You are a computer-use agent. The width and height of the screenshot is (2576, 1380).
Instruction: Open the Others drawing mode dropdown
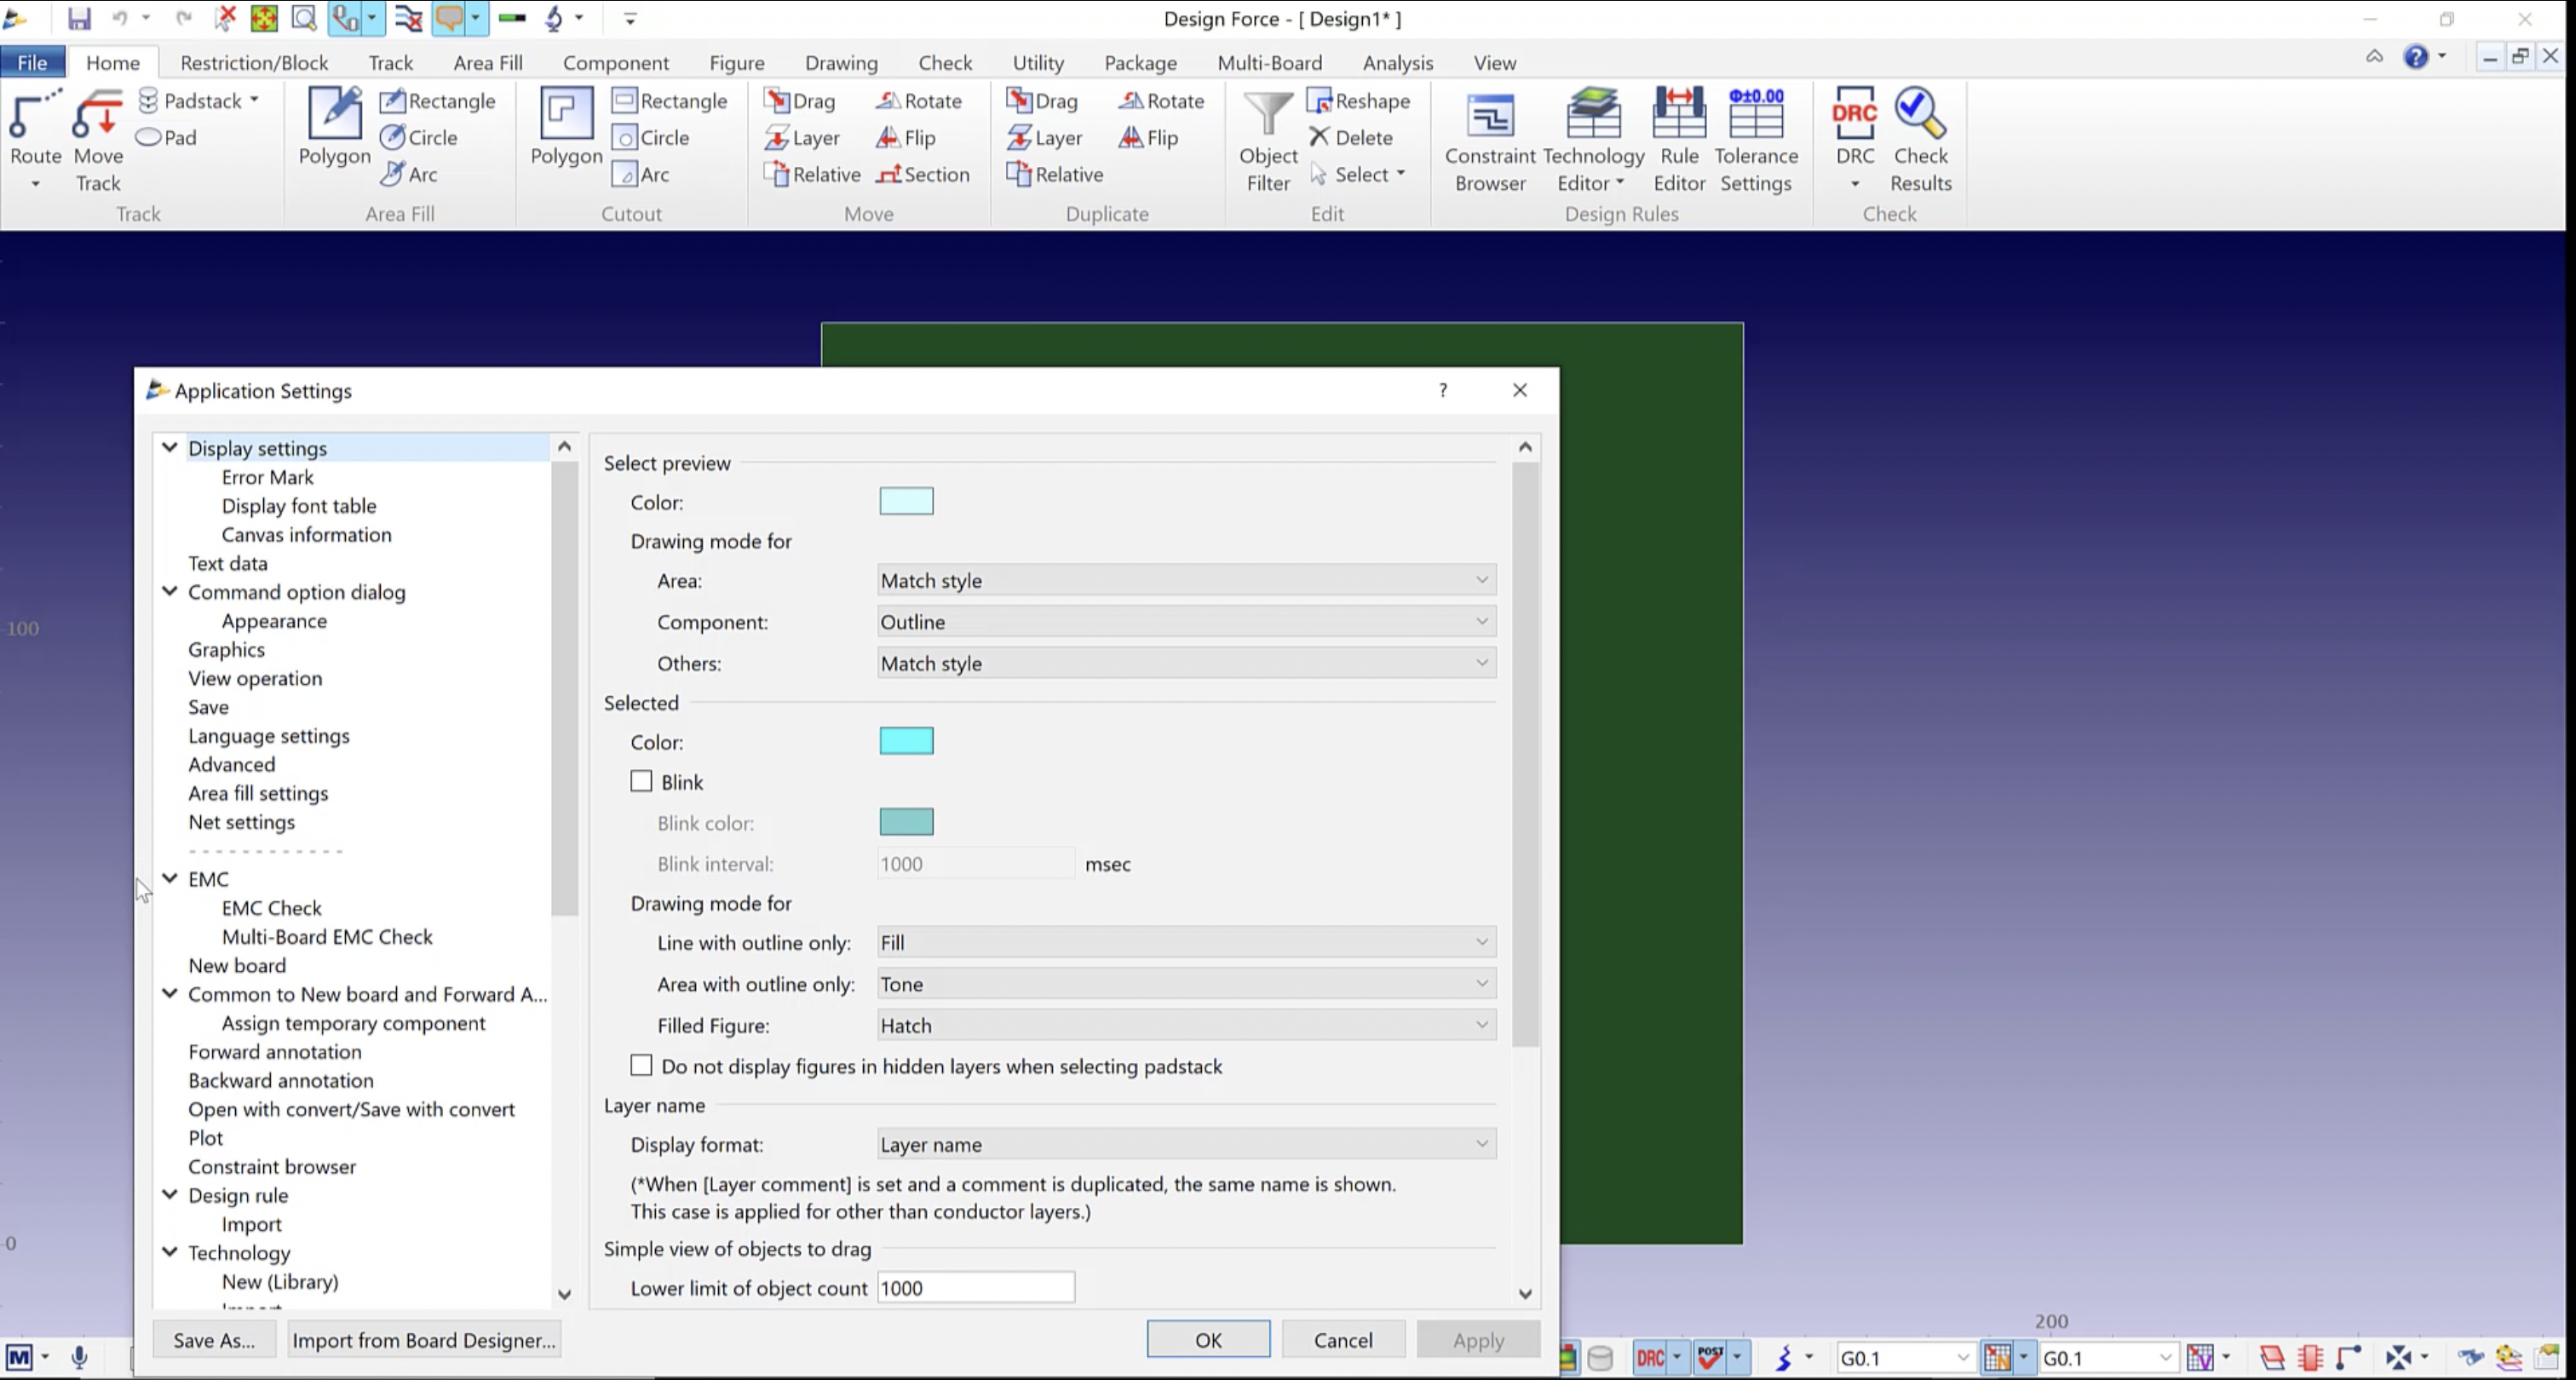tap(1186, 663)
